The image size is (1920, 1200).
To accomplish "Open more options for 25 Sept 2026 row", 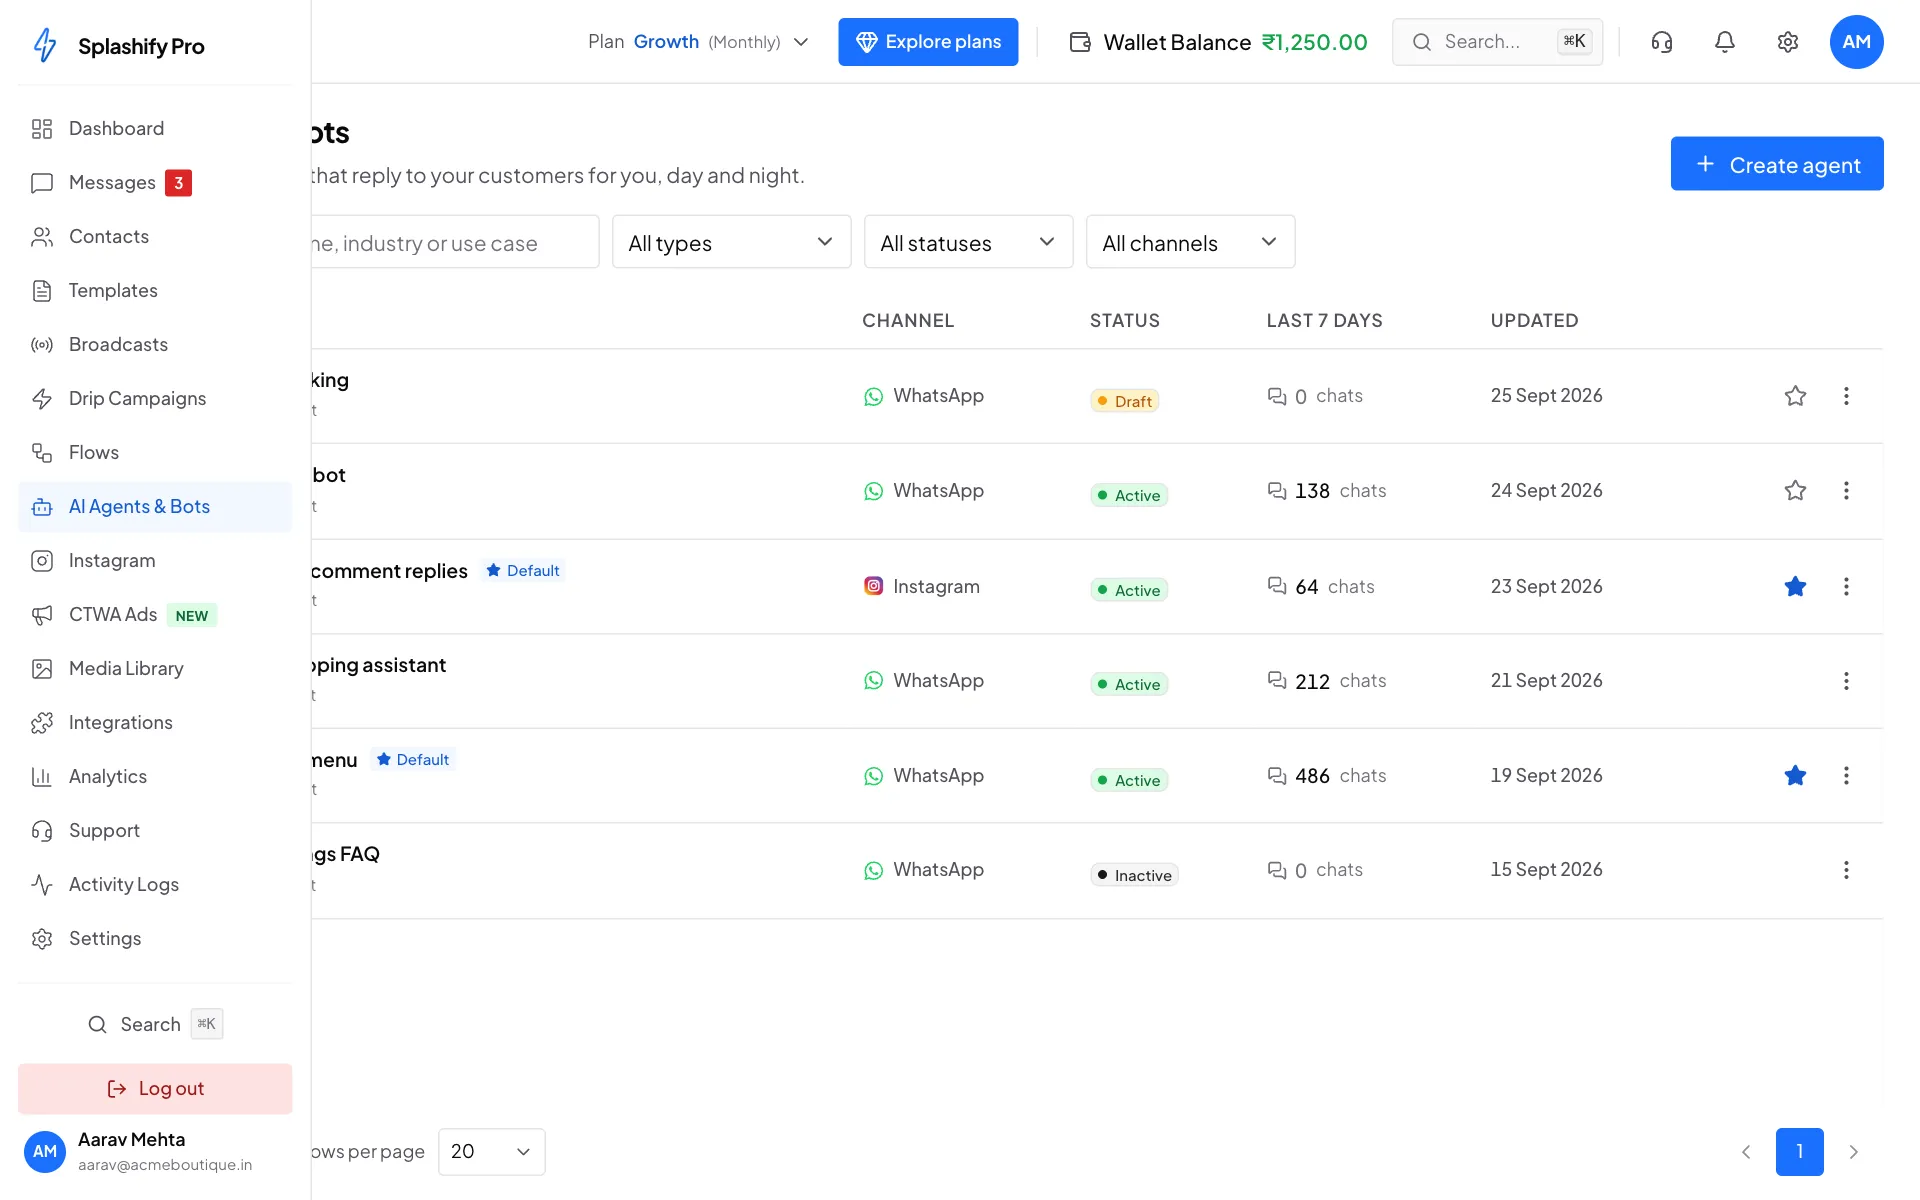I will [1846, 396].
